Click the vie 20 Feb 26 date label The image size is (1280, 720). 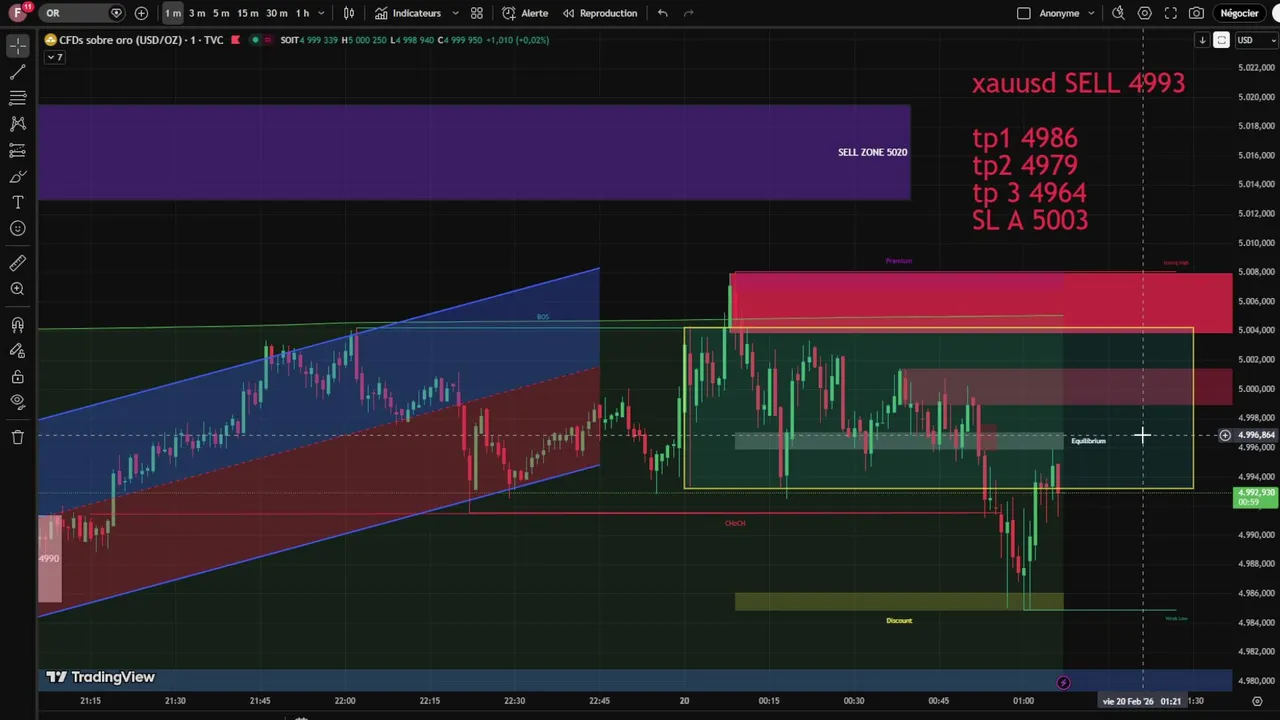1142,701
